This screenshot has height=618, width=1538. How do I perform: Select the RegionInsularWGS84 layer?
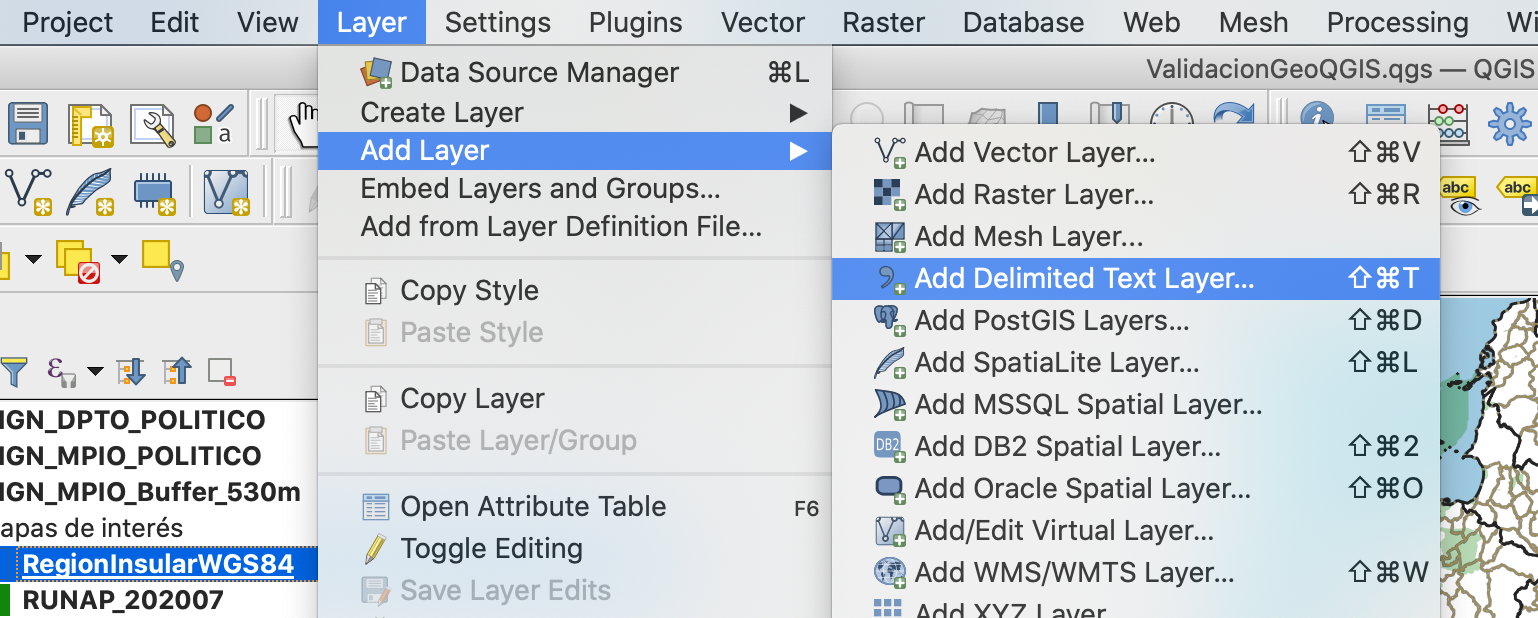pos(158,564)
